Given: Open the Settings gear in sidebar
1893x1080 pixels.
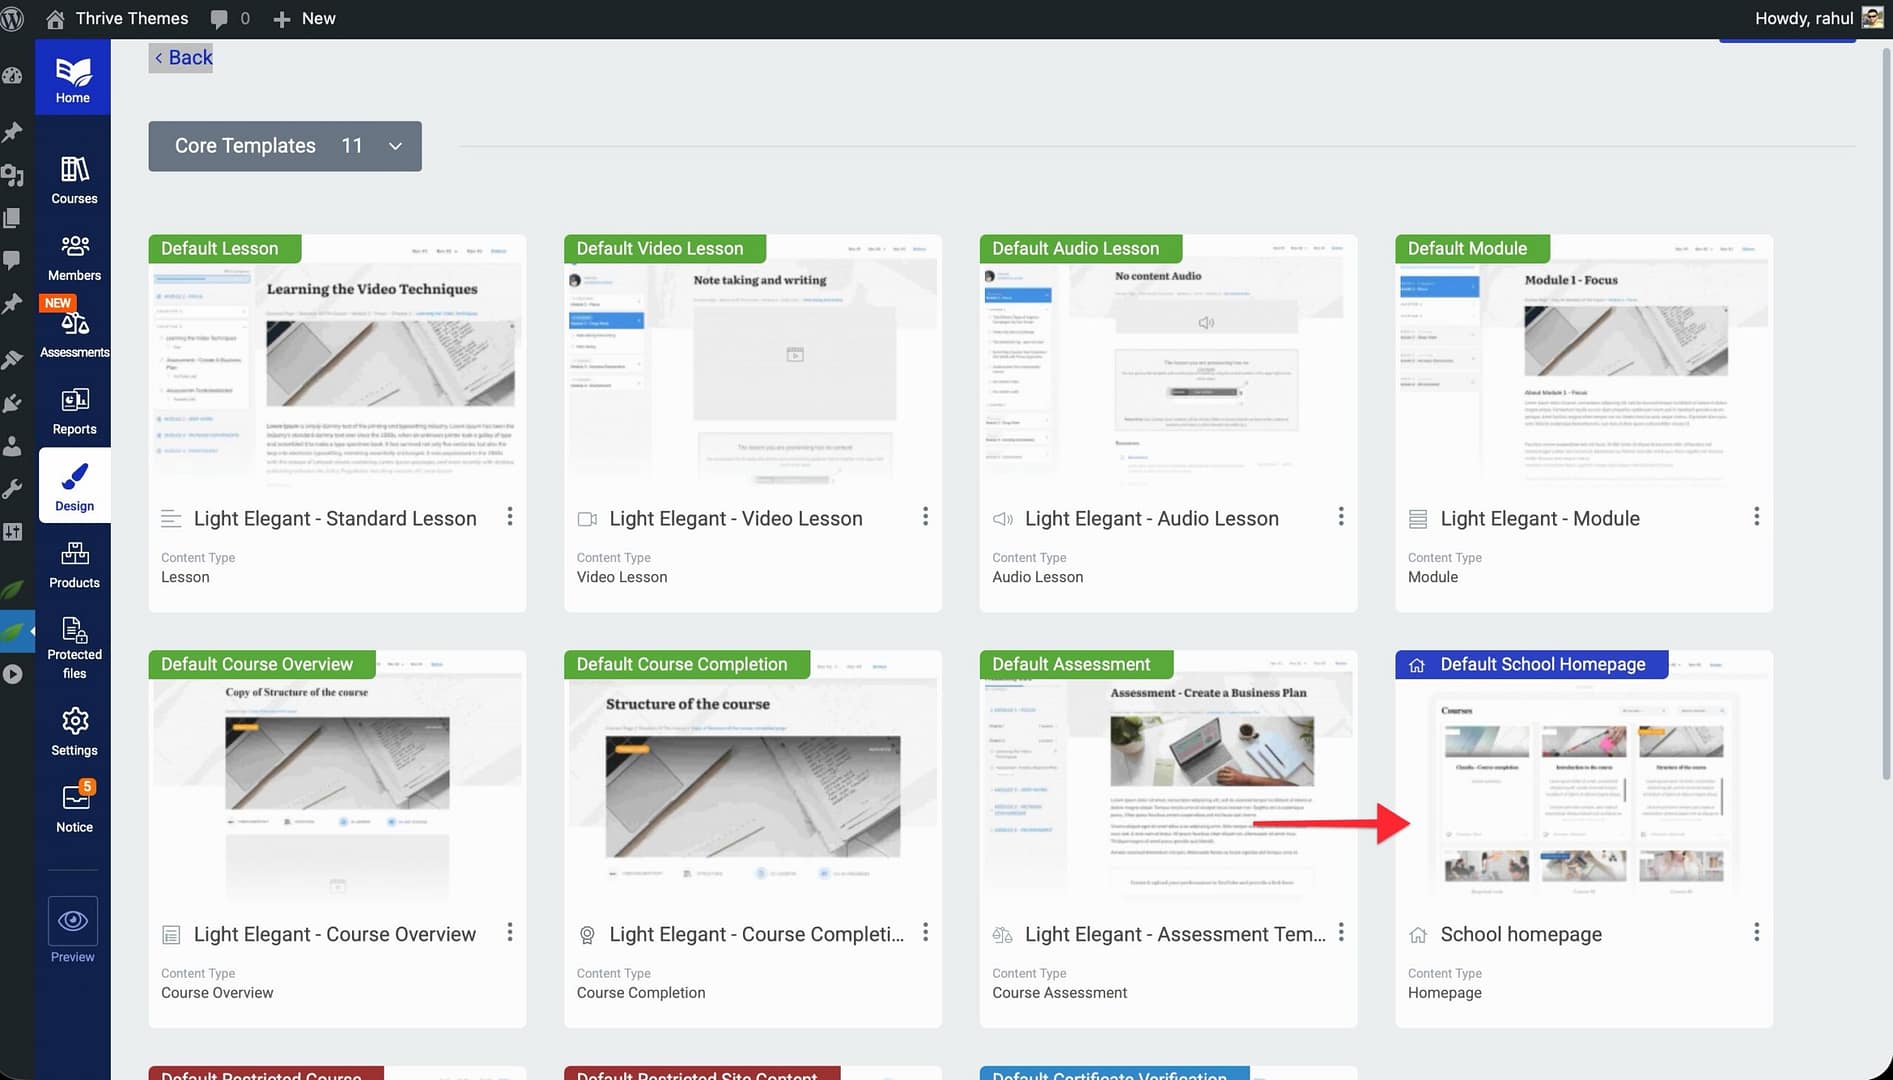Looking at the screenshot, I should coord(74,732).
